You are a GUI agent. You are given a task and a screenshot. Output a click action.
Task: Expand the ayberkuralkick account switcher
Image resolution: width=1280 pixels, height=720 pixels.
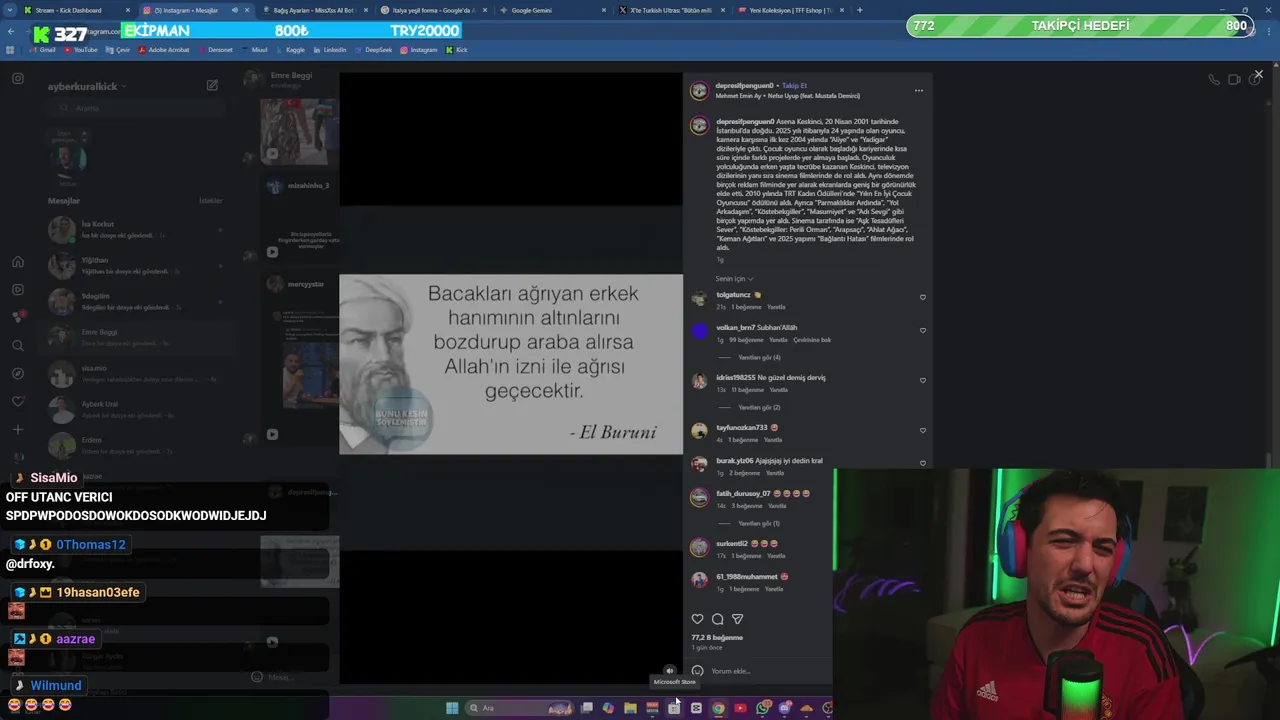pos(87,87)
